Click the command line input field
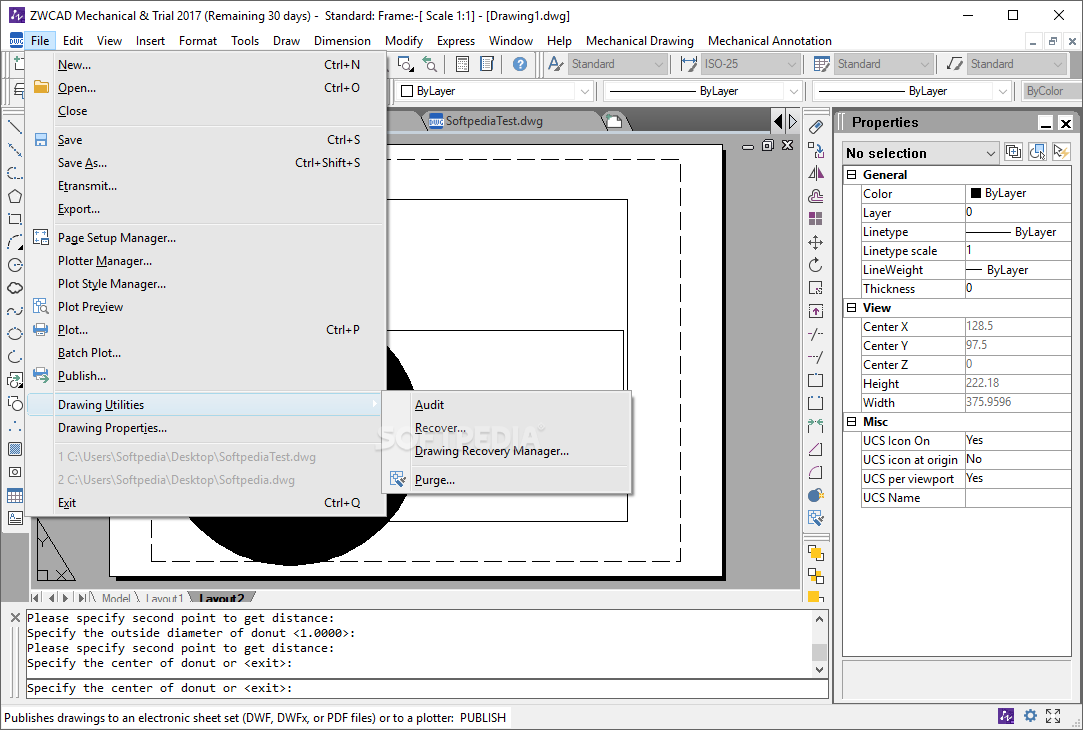 [x=426, y=688]
